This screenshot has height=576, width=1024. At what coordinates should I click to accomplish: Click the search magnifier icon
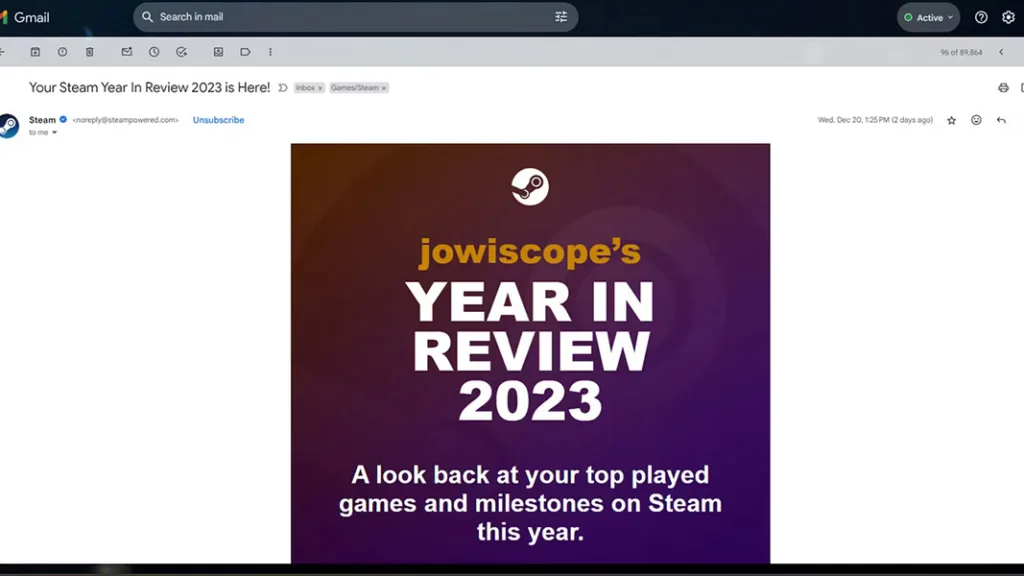pyautogui.click(x=148, y=17)
